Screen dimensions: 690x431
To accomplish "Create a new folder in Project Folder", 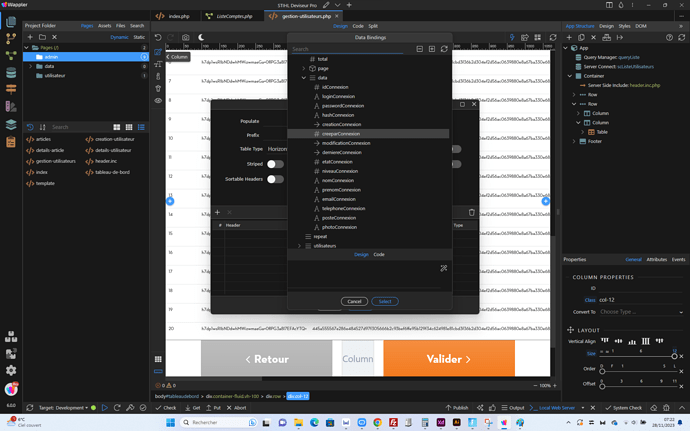I will (42, 37).
